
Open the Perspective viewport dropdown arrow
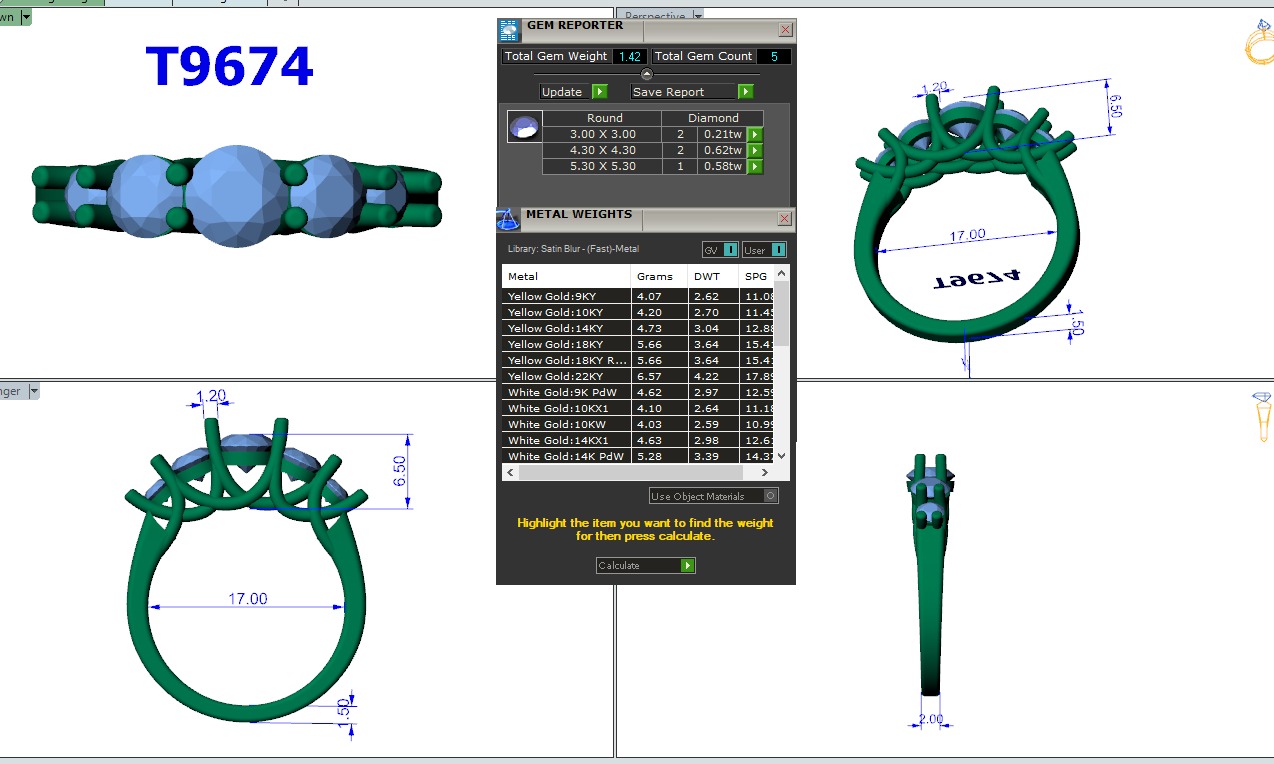pos(698,16)
